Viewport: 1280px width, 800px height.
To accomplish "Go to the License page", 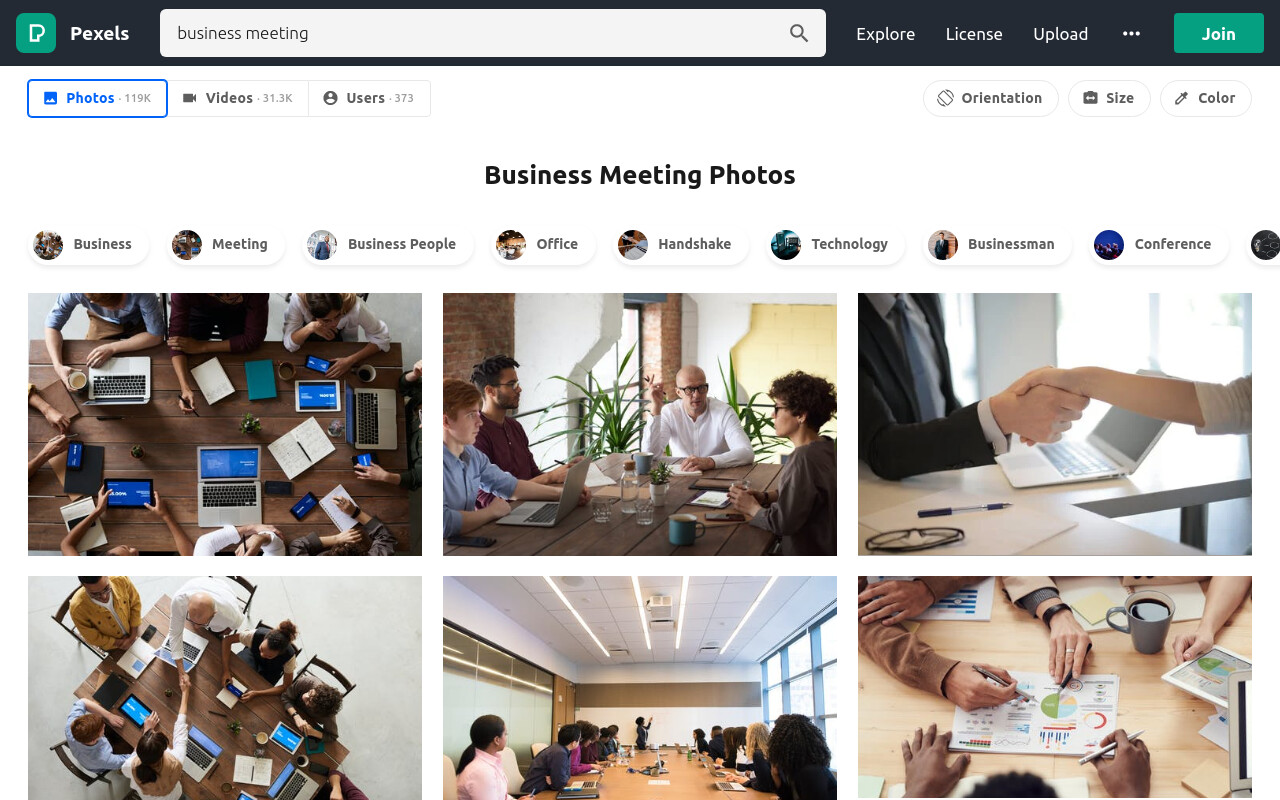I will pyautogui.click(x=974, y=33).
